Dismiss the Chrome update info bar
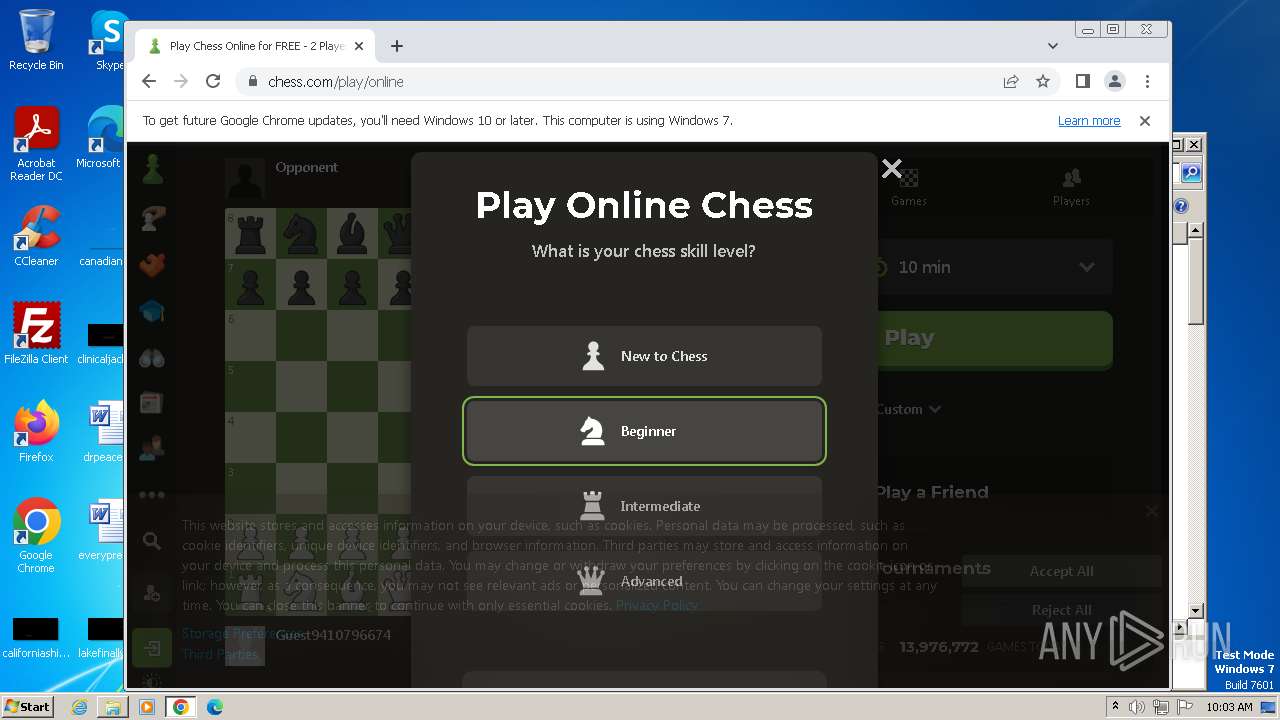1280x720 pixels. pyautogui.click(x=1145, y=121)
